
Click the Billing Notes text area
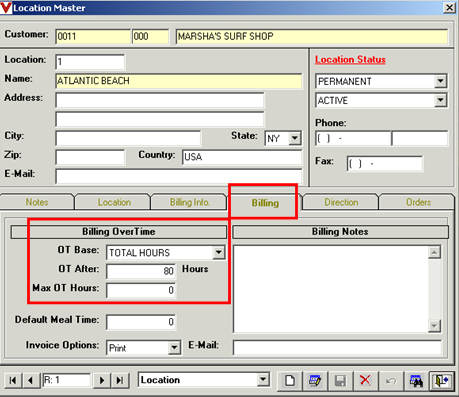(331, 289)
